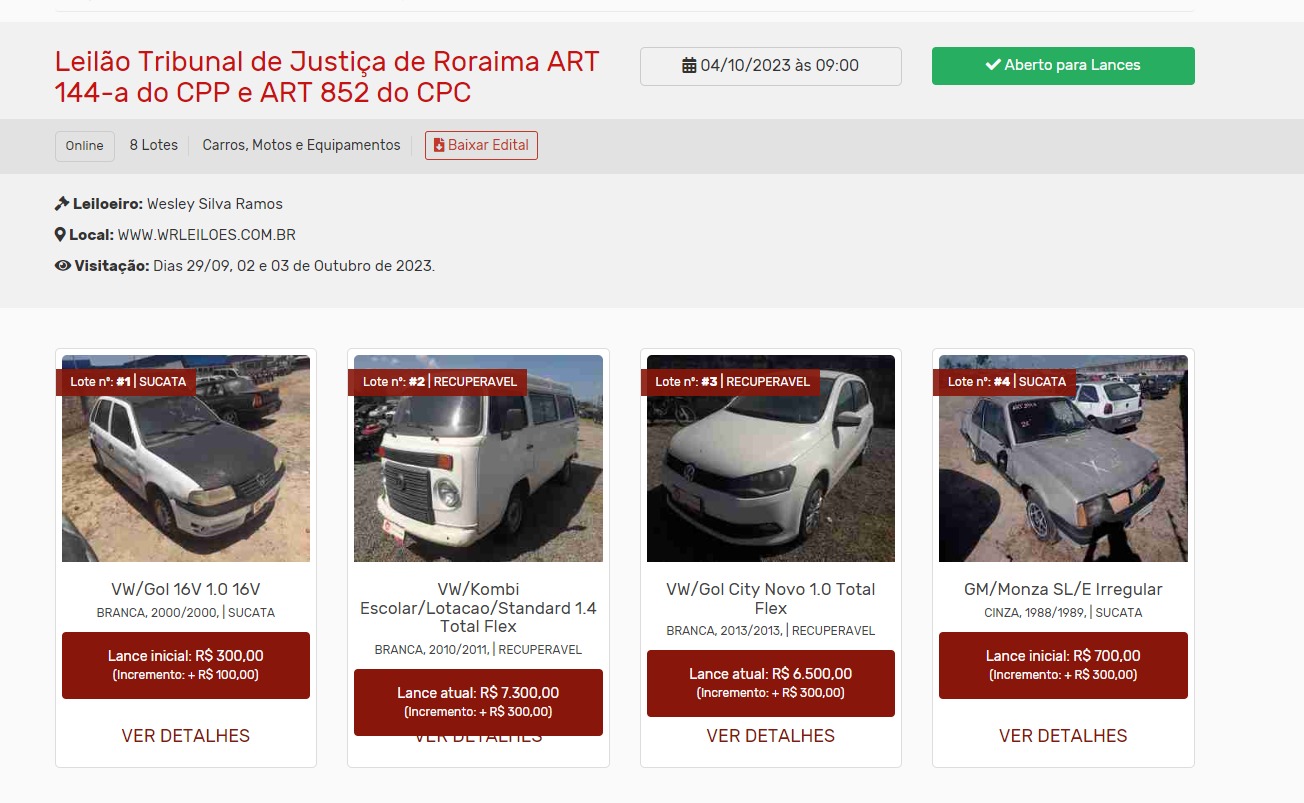Click the Lote nº #3 RECUPERAVEL badge
The width and height of the screenshot is (1304, 803).
(730, 382)
